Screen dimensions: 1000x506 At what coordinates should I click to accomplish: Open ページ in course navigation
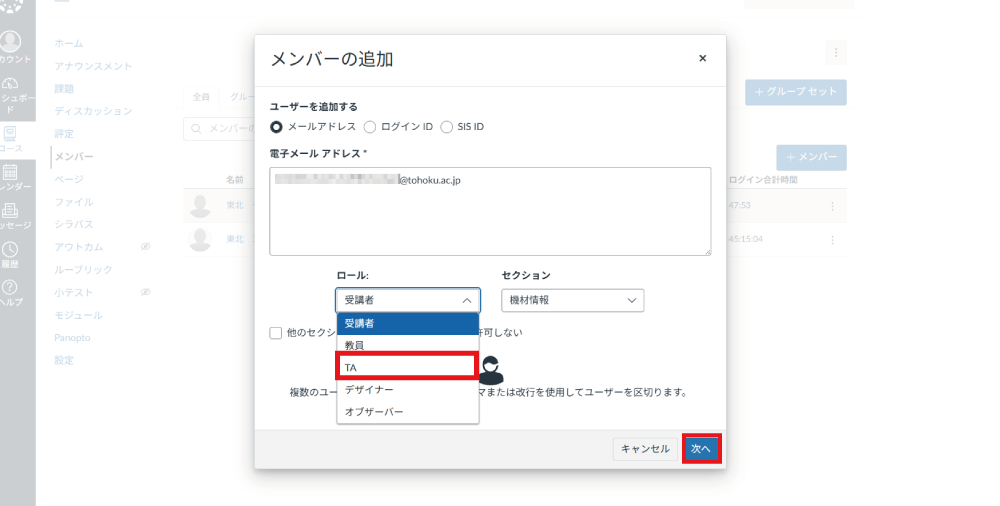click(69, 179)
